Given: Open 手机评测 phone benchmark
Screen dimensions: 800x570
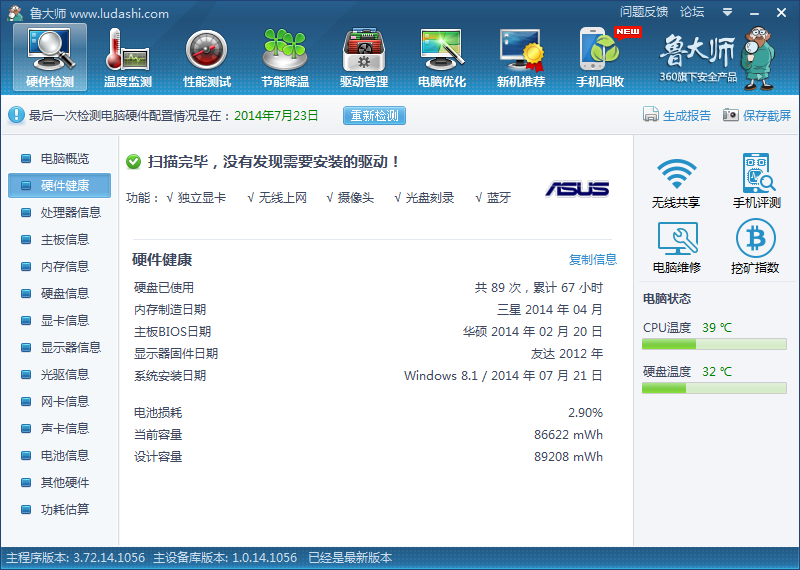Looking at the screenshot, I should (757, 181).
